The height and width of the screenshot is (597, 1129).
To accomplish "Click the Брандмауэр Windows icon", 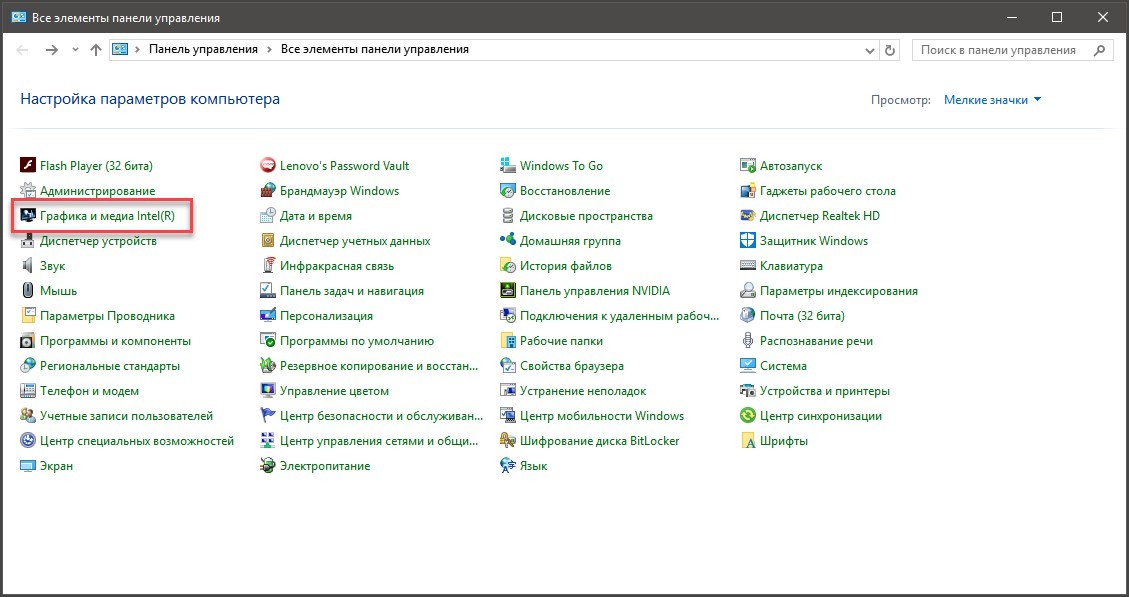I will (x=268, y=191).
